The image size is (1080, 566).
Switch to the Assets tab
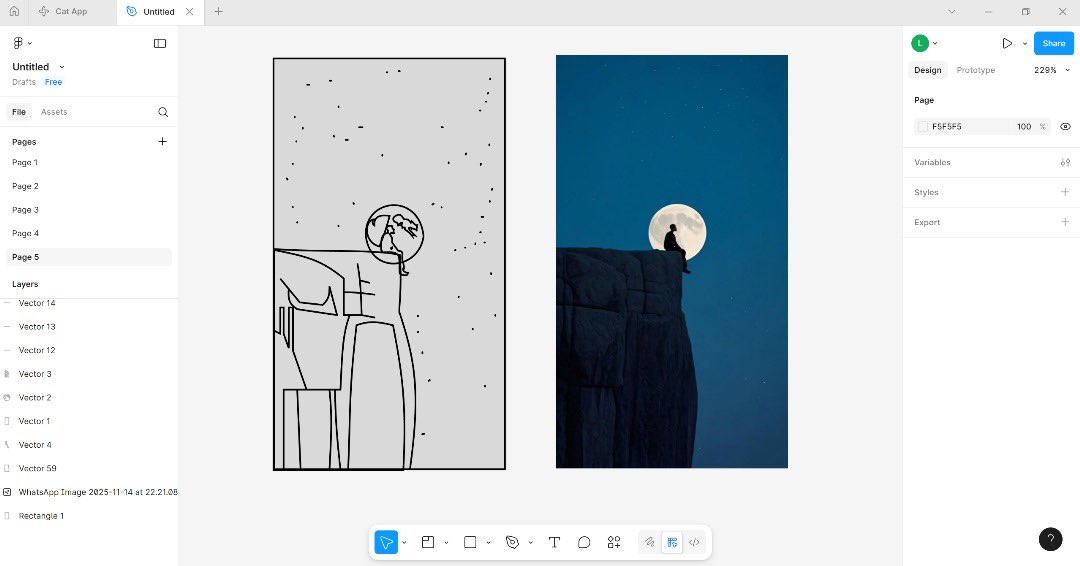pos(54,112)
